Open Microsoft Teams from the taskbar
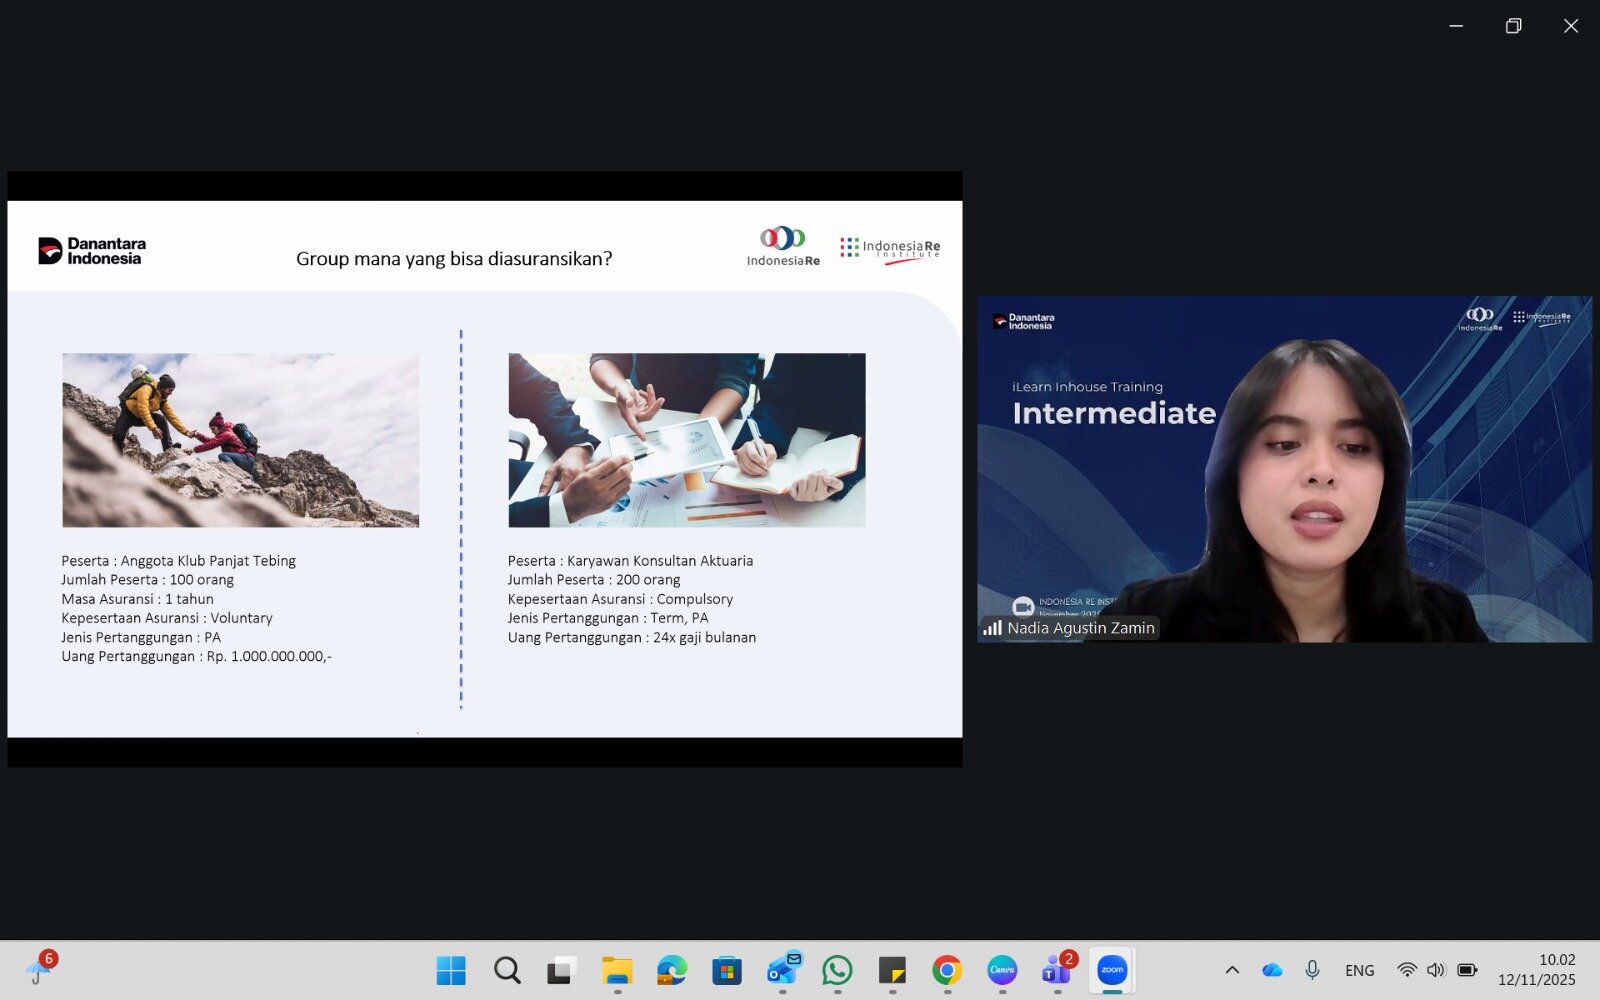 pyautogui.click(x=1057, y=970)
